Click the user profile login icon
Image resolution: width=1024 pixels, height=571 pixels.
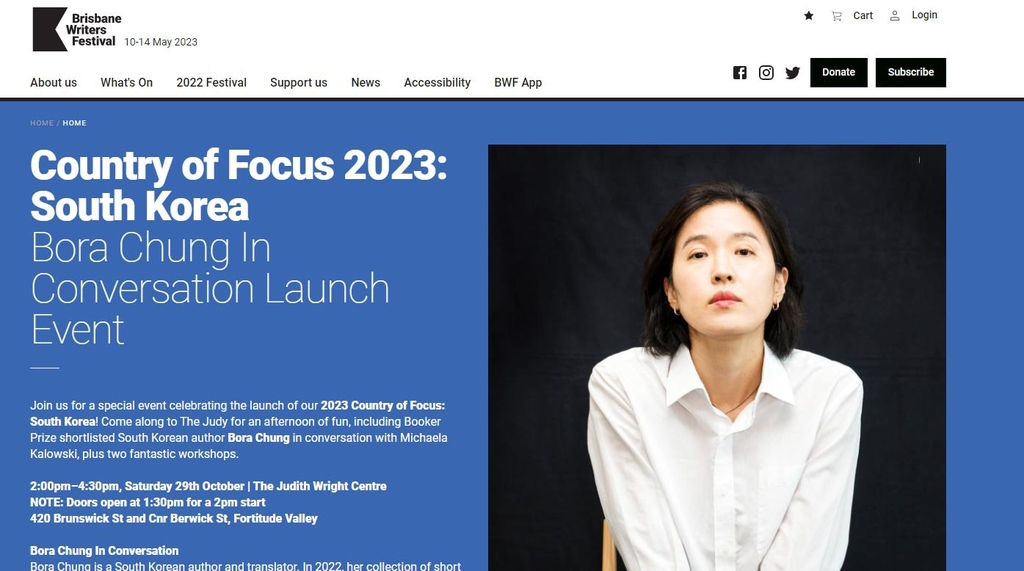click(895, 16)
